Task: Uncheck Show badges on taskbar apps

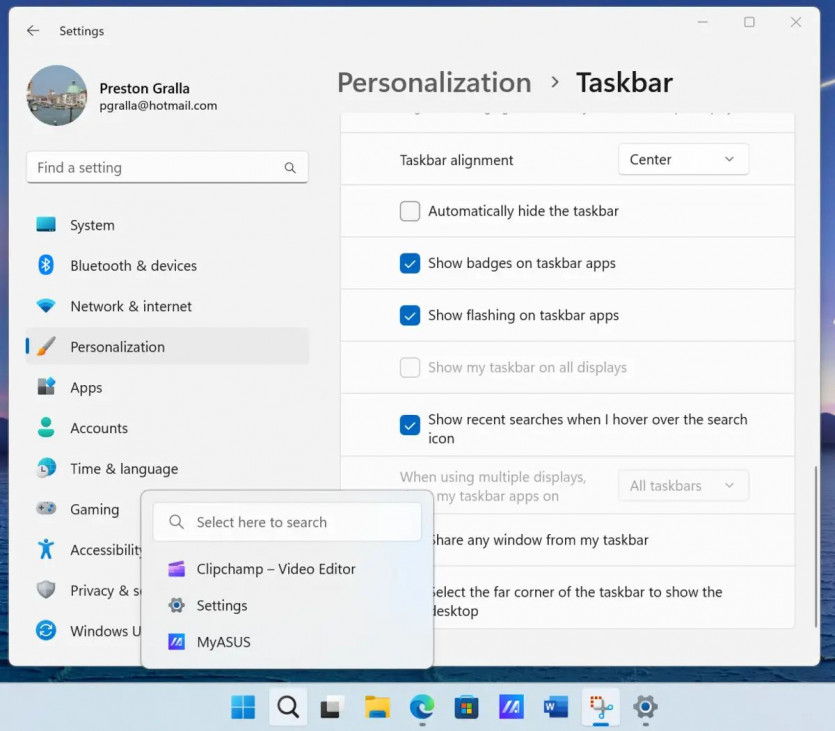Action: 410,263
